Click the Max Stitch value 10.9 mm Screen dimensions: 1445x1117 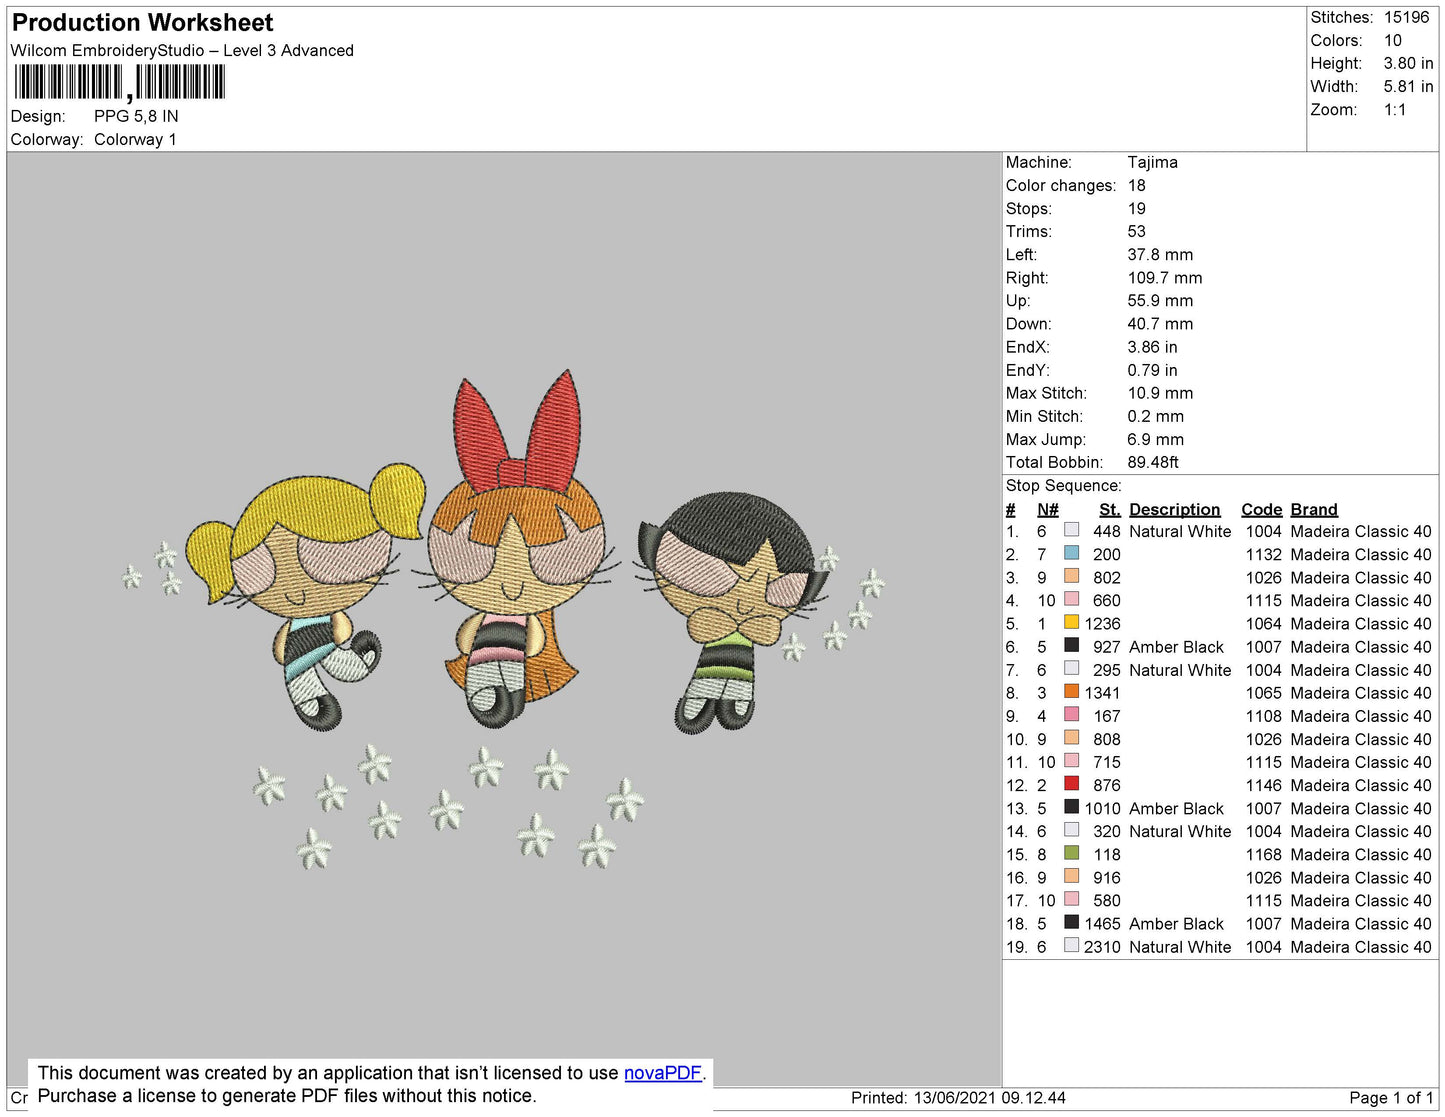pos(1160,393)
